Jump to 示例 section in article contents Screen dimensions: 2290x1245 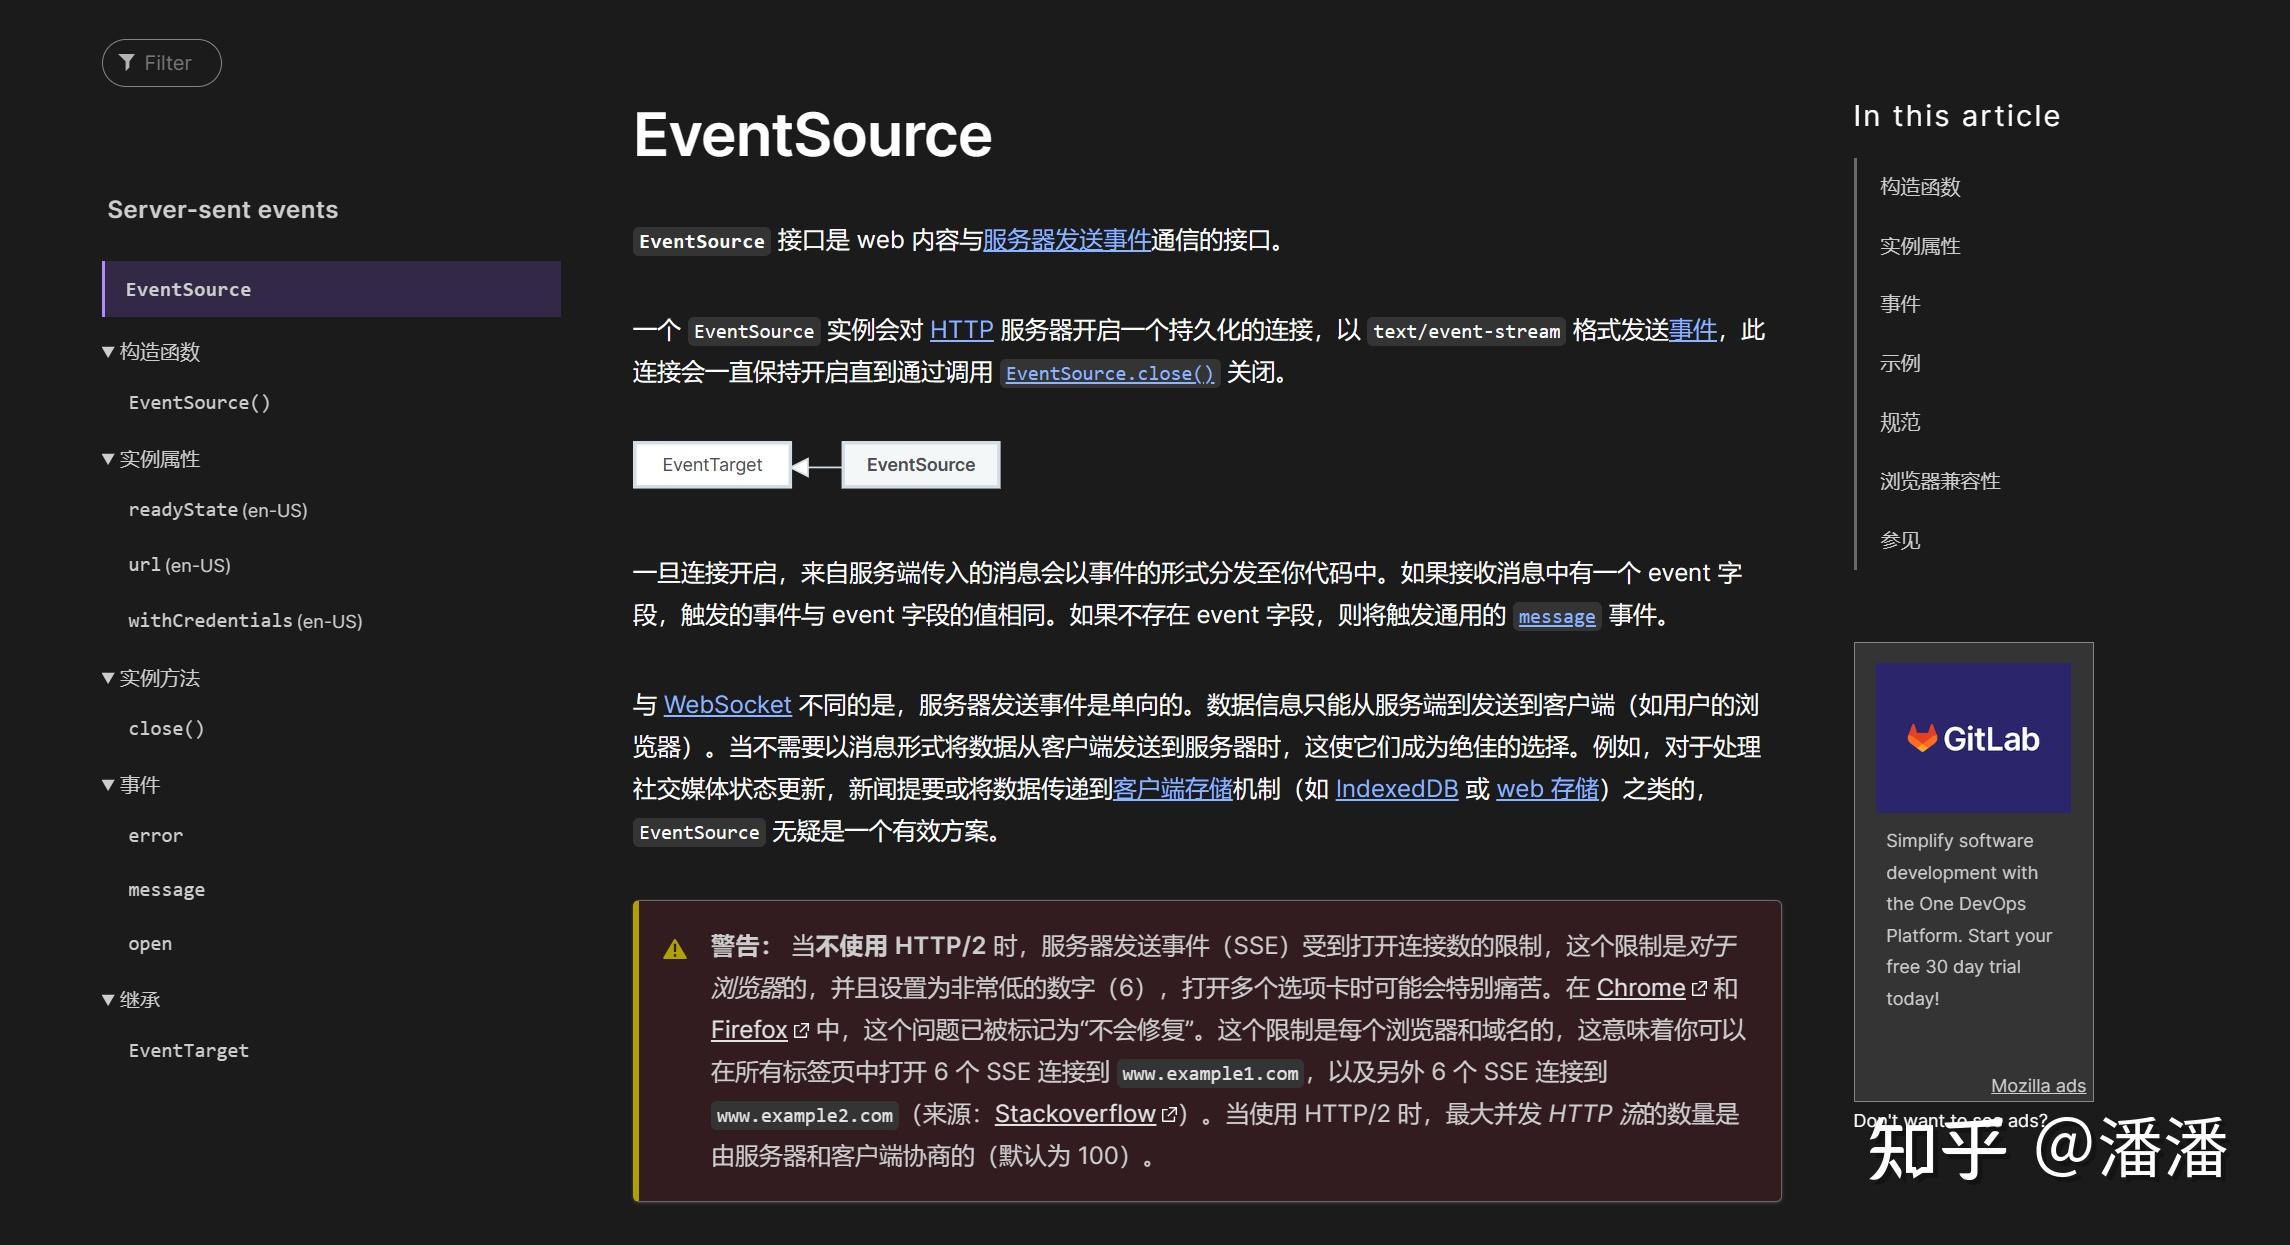(1899, 363)
